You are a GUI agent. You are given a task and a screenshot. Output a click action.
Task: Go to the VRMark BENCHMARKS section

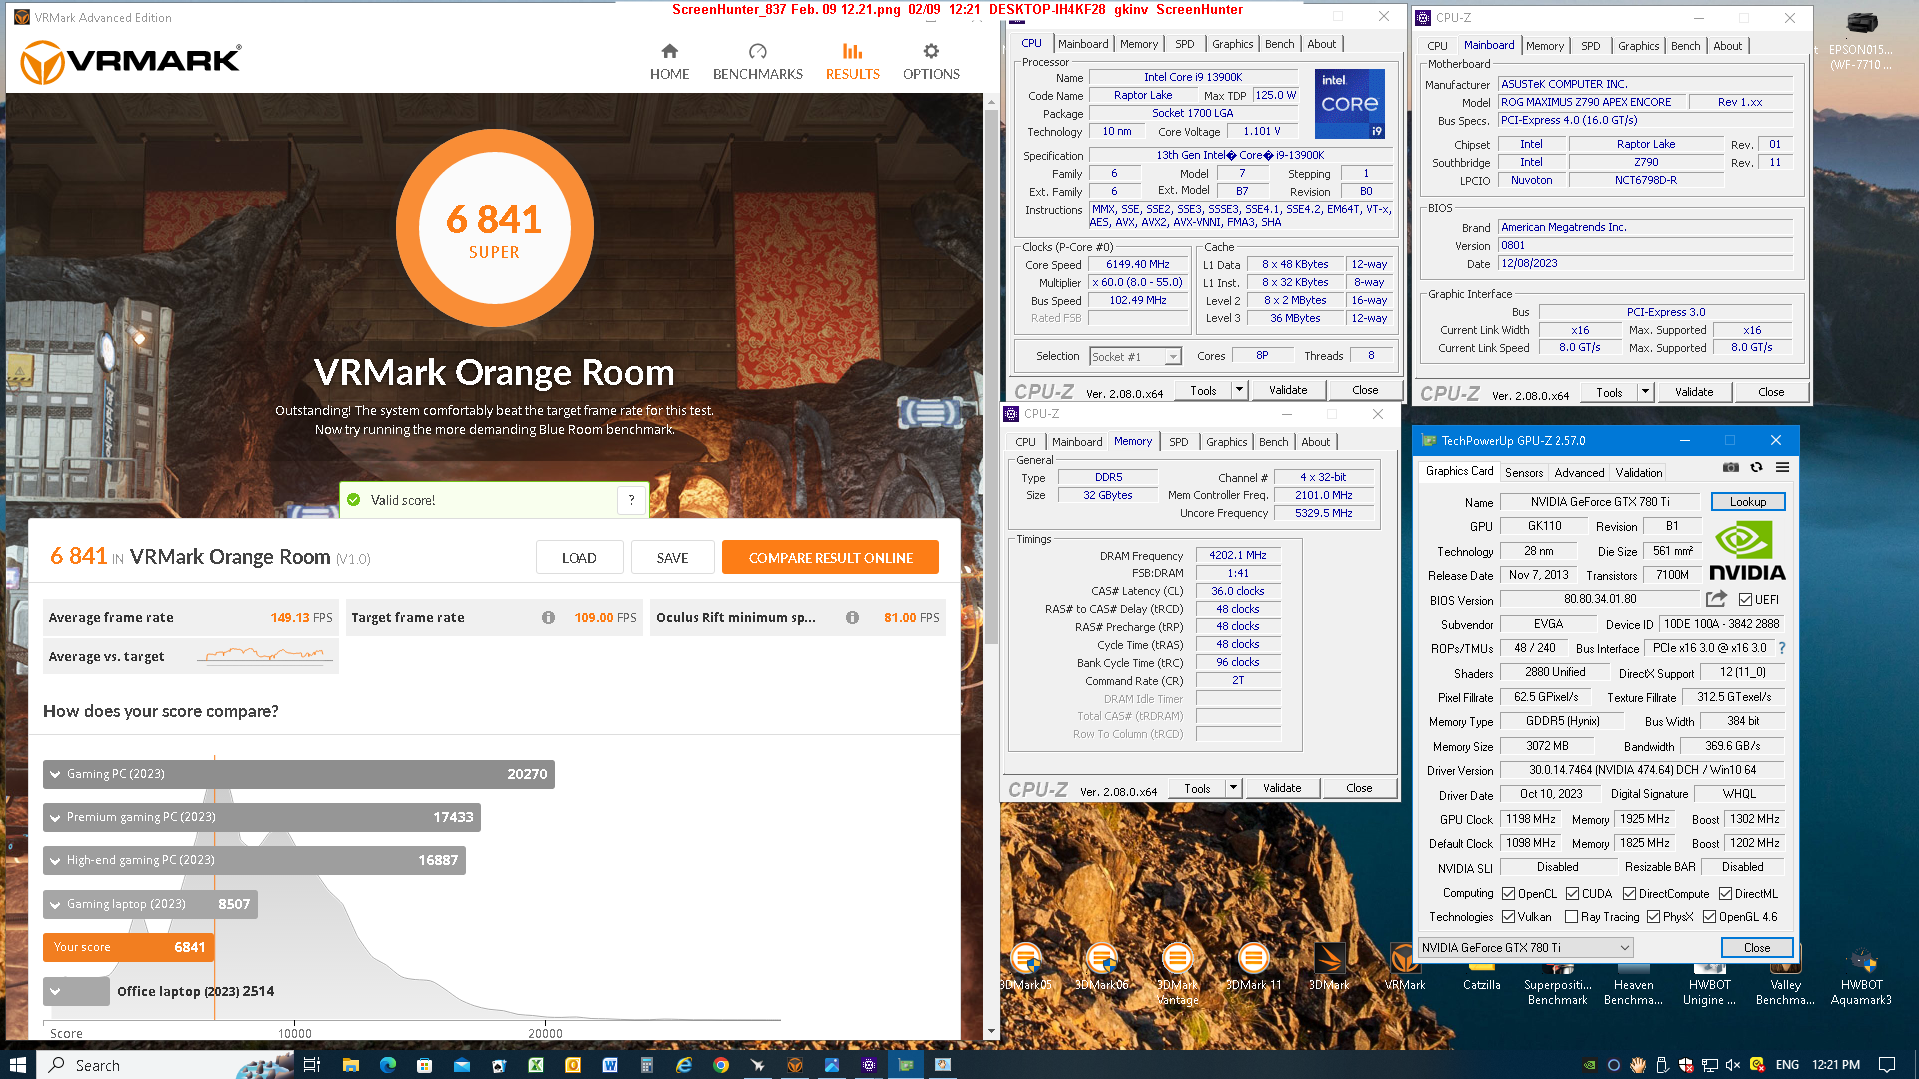click(757, 62)
